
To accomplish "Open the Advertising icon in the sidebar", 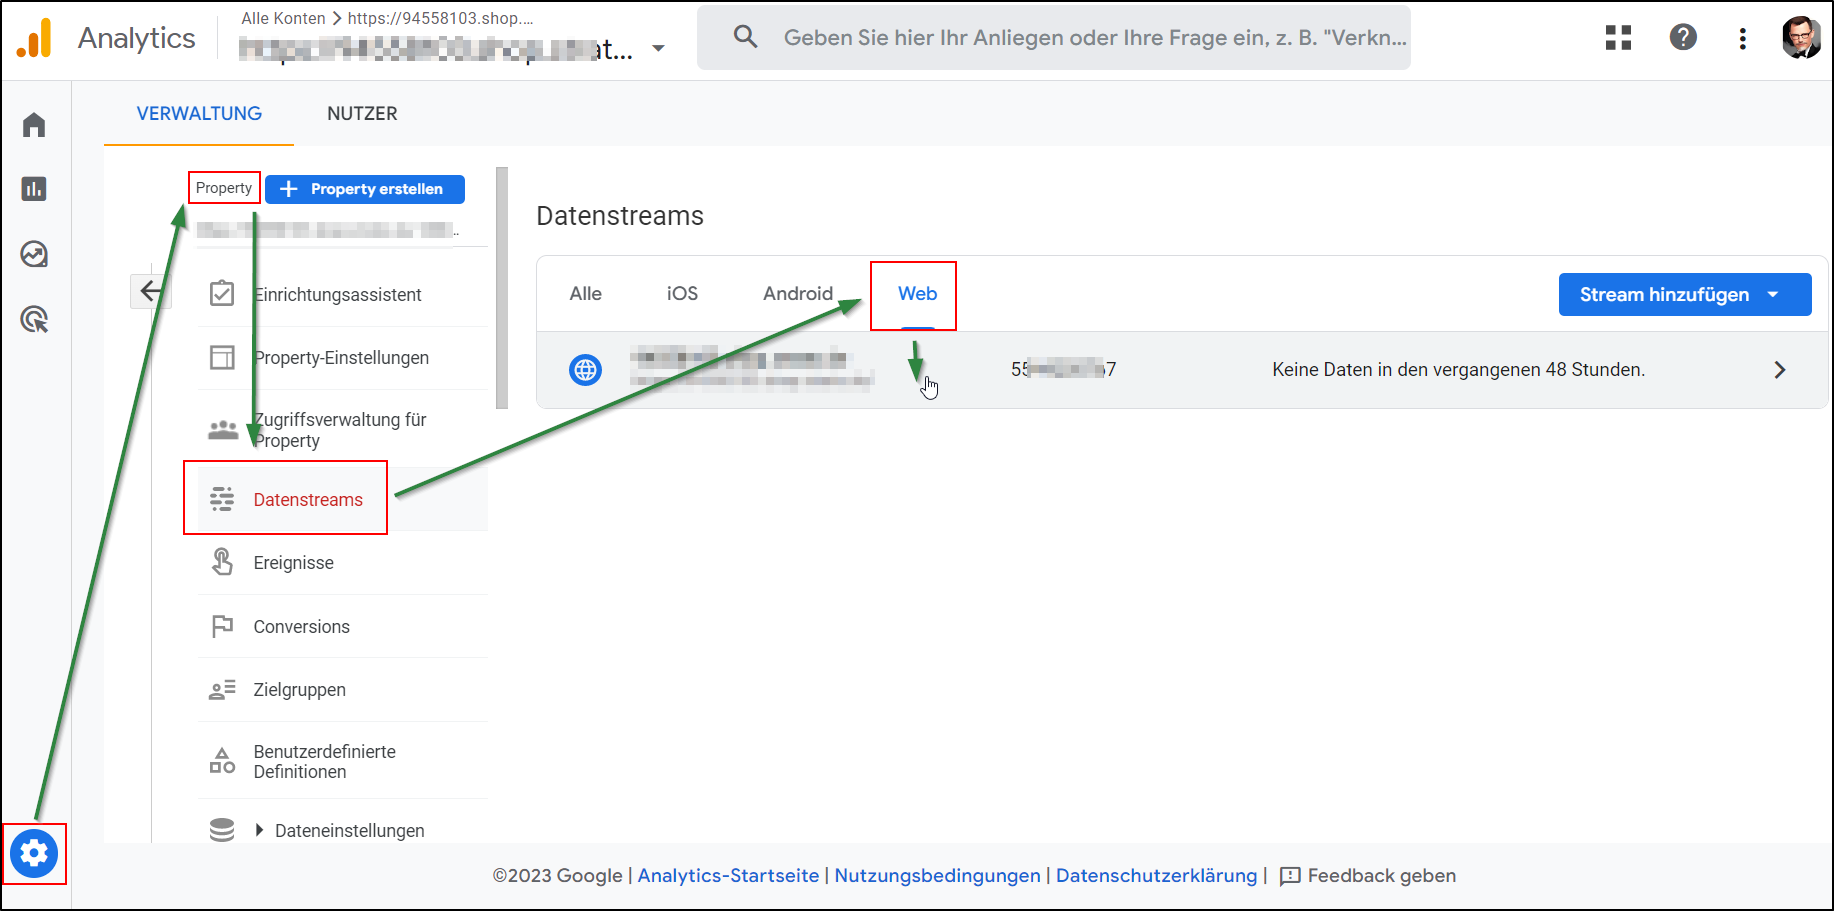I will [34, 320].
